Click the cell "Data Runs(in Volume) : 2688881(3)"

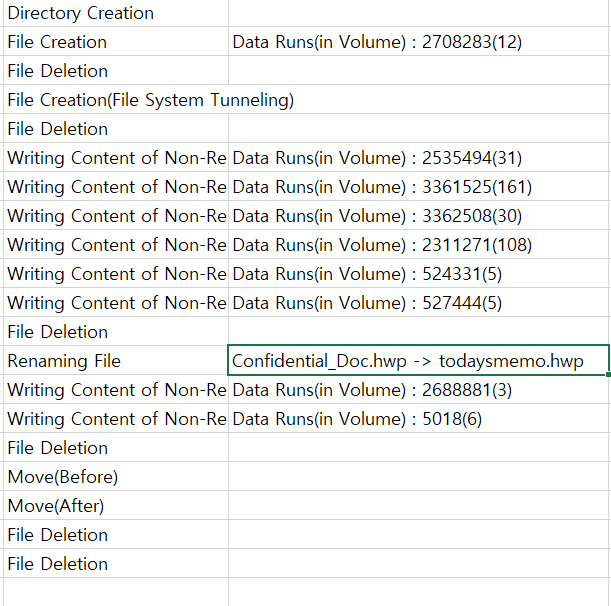[419, 389]
